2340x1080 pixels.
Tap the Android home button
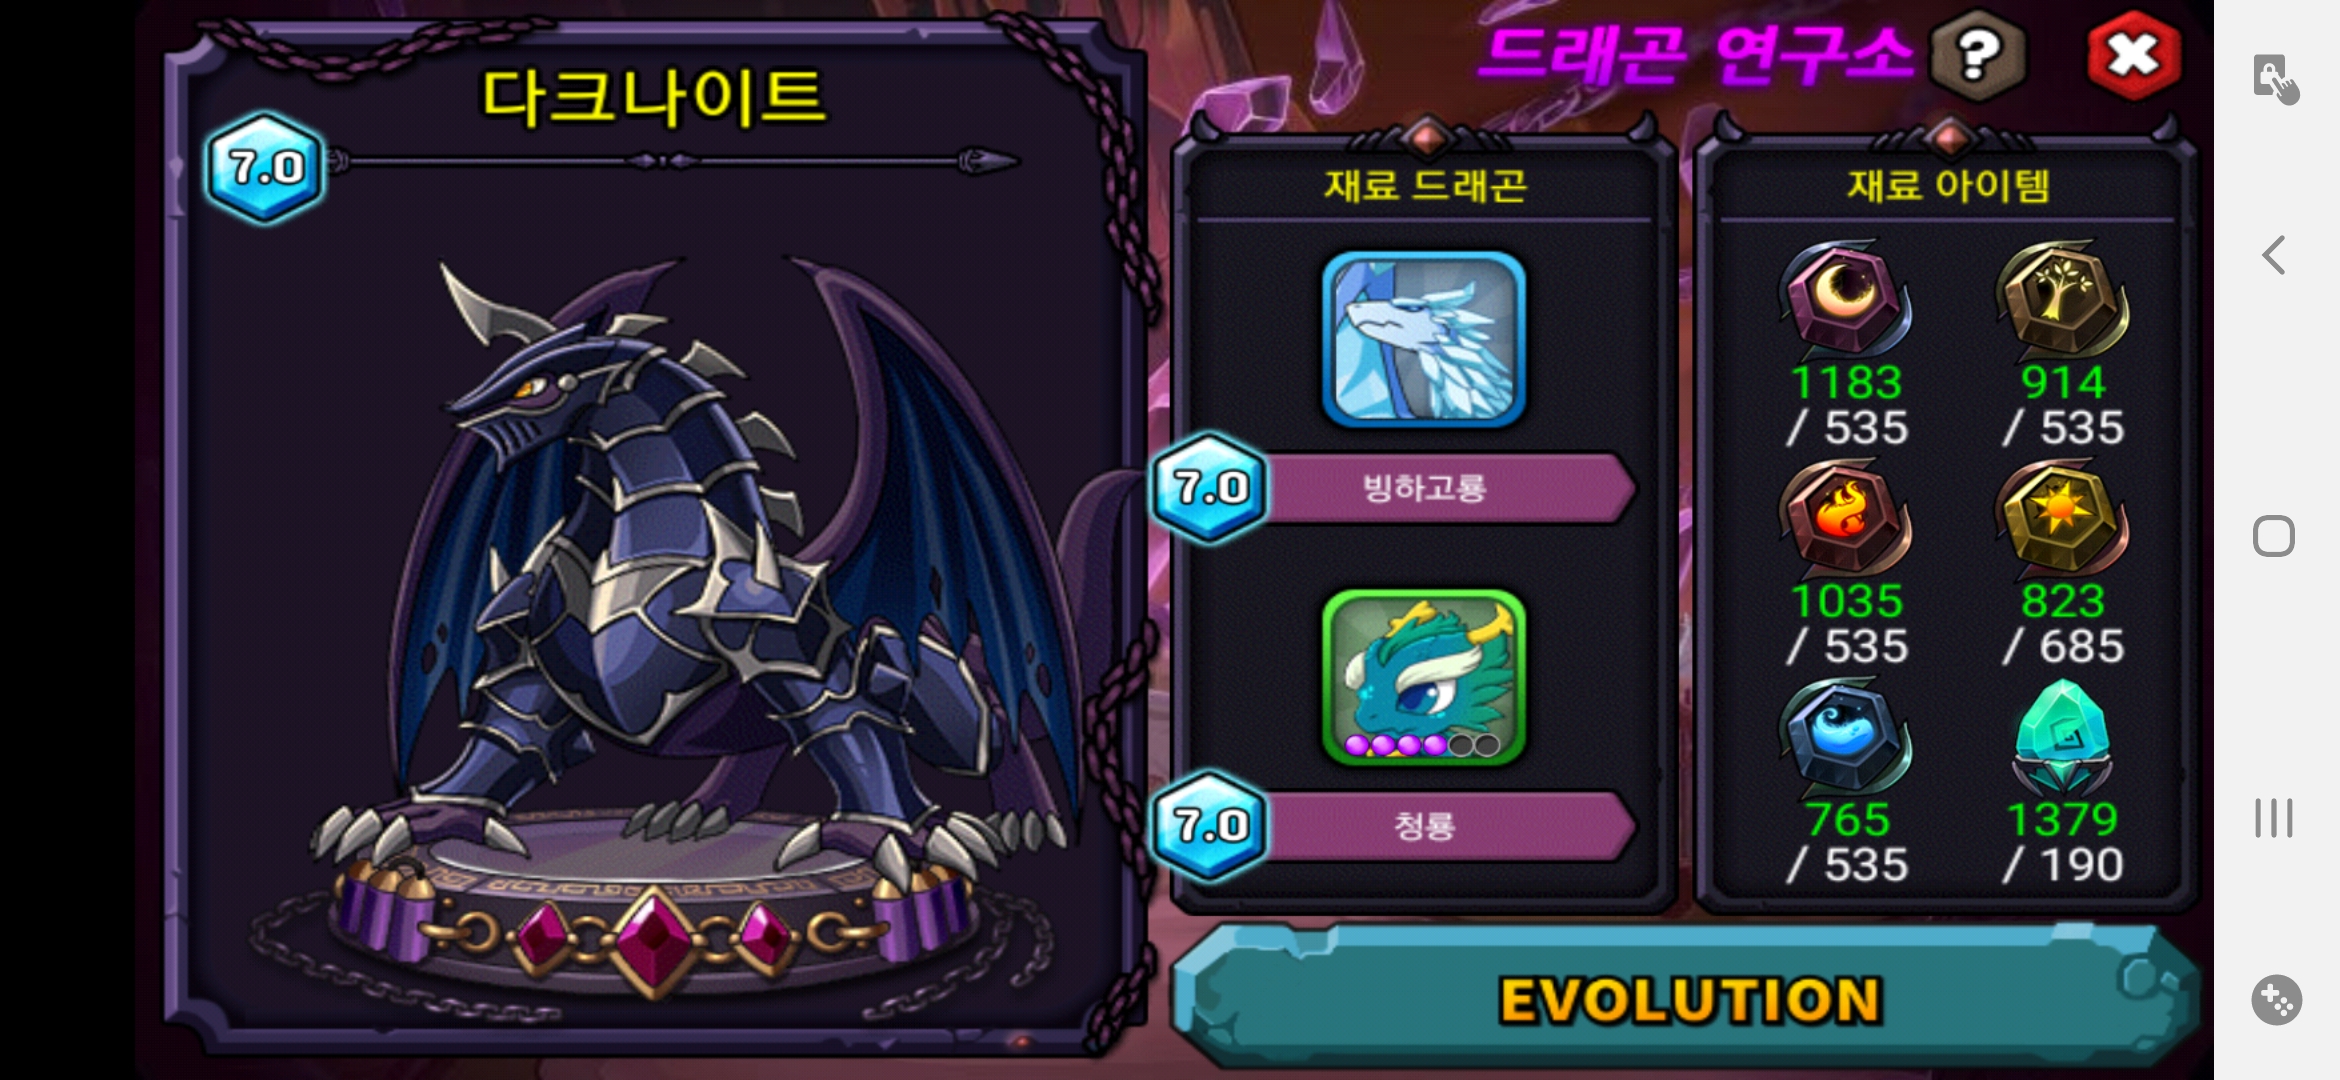2274,536
